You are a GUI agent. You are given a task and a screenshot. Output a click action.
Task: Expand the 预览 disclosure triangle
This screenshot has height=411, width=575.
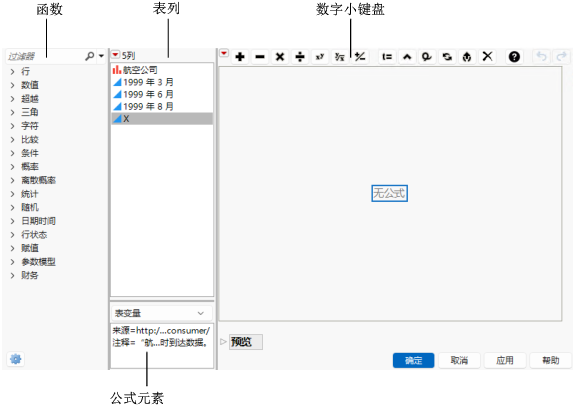click(223, 342)
